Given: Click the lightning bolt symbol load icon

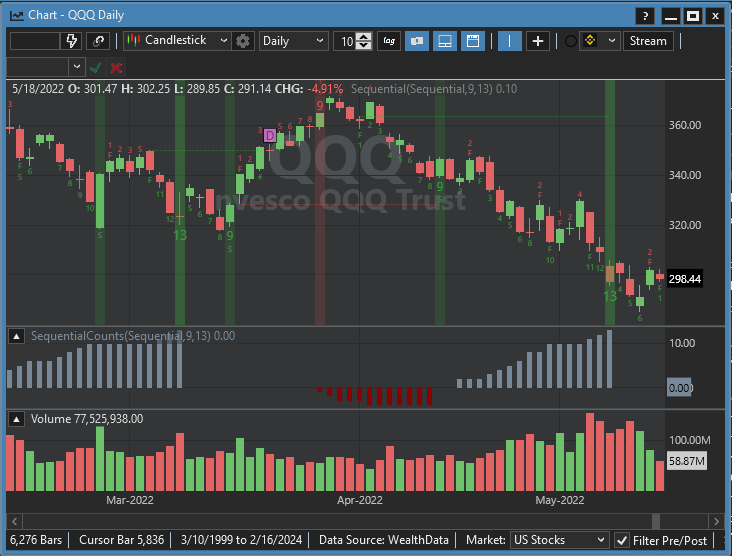Looking at the screenshot, I should pyautogui.click(x=72, y=41).
